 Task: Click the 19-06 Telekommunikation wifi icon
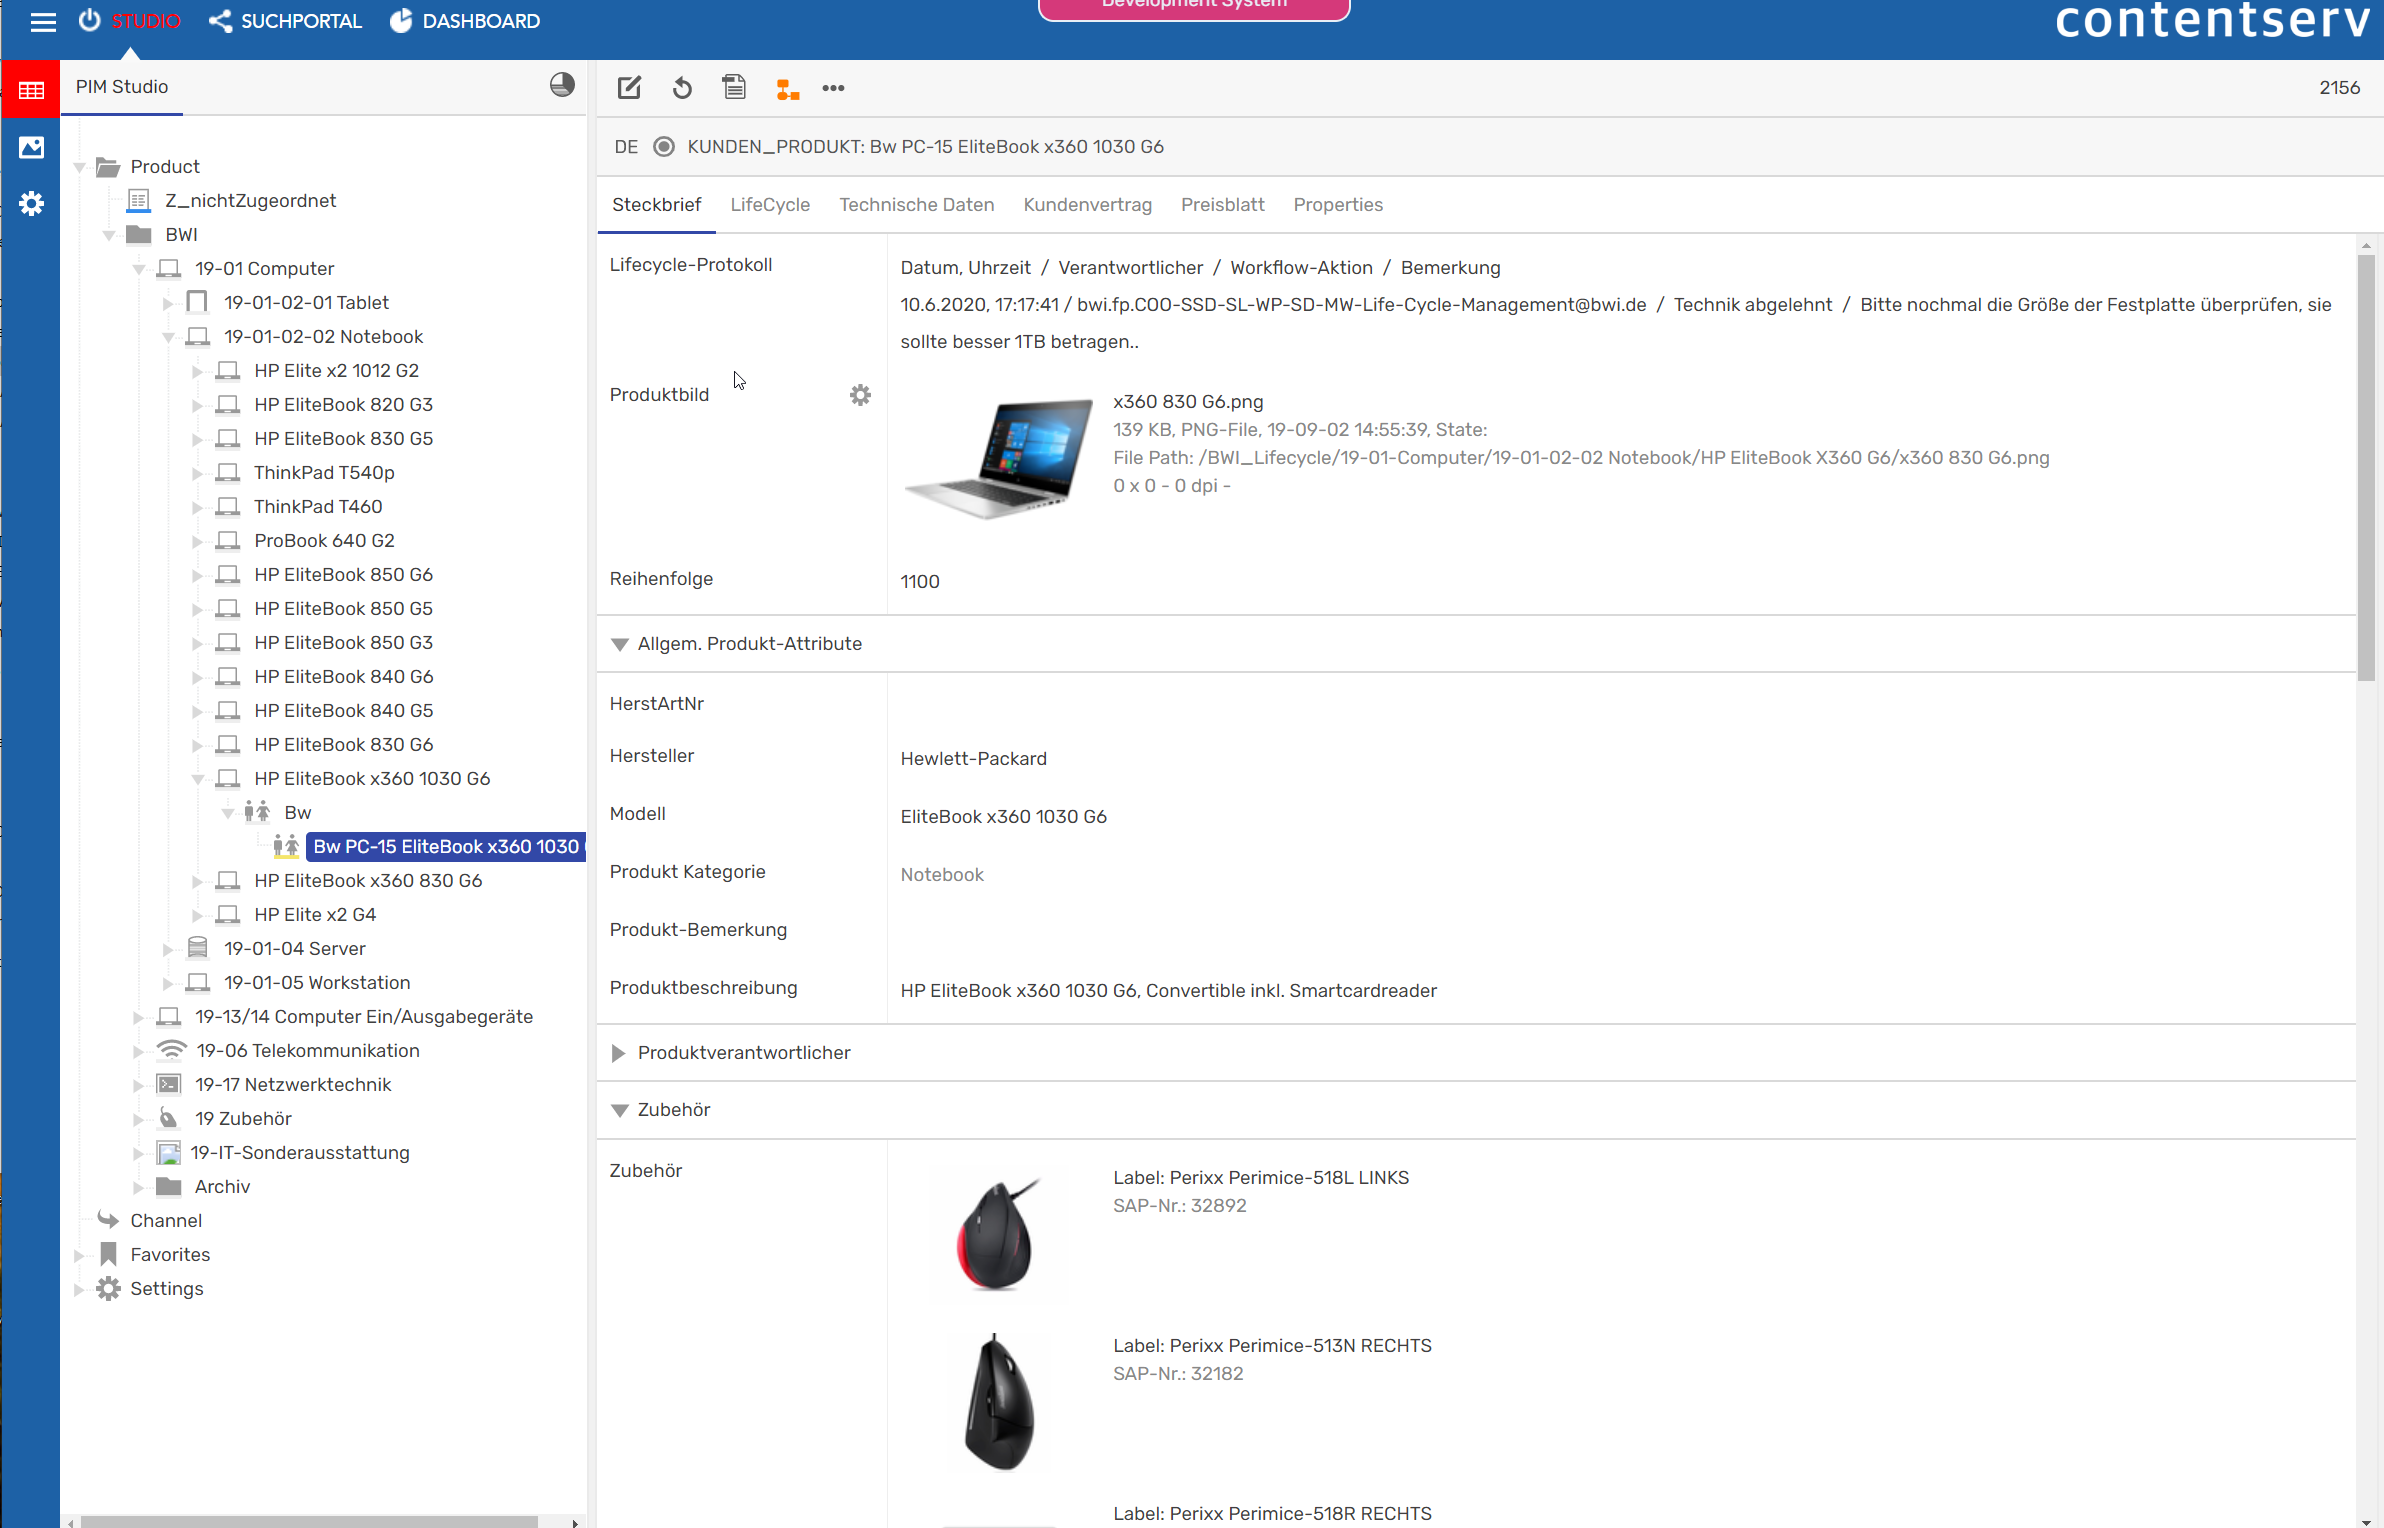coord(171,1050)
